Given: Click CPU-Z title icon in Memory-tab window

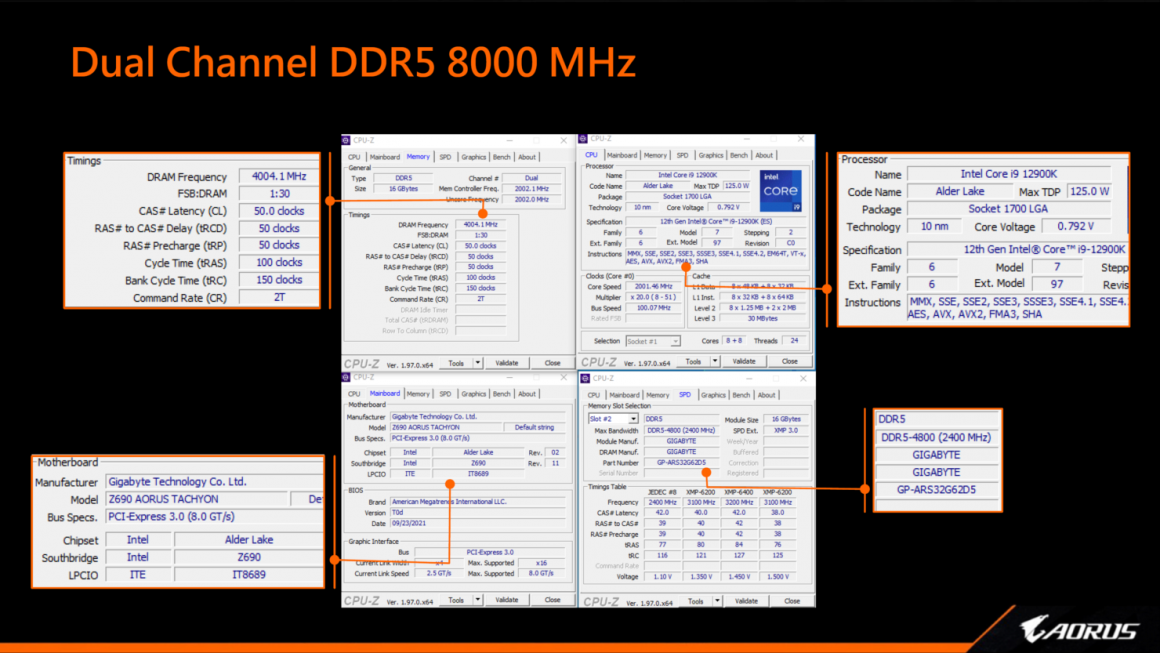Looking at the screenshot, I should [x=347, y=141].
